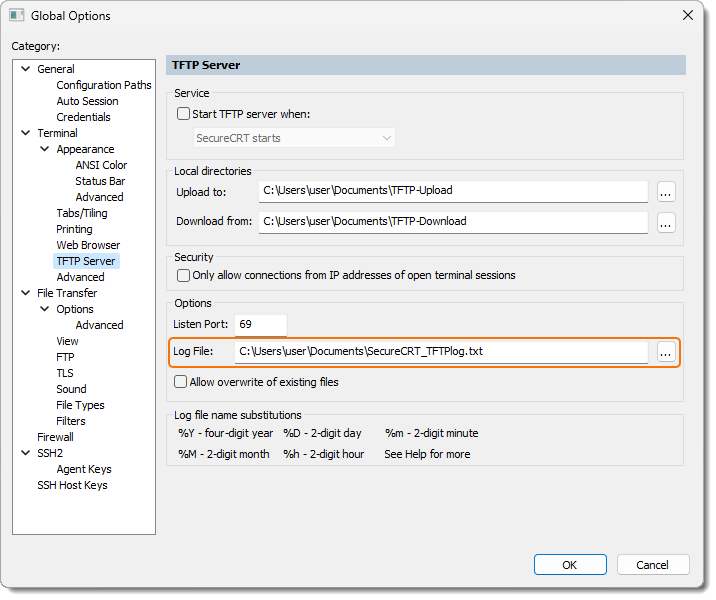
Task: Open the SecureCRT starts dropdown
Action: tap(294, 138)
